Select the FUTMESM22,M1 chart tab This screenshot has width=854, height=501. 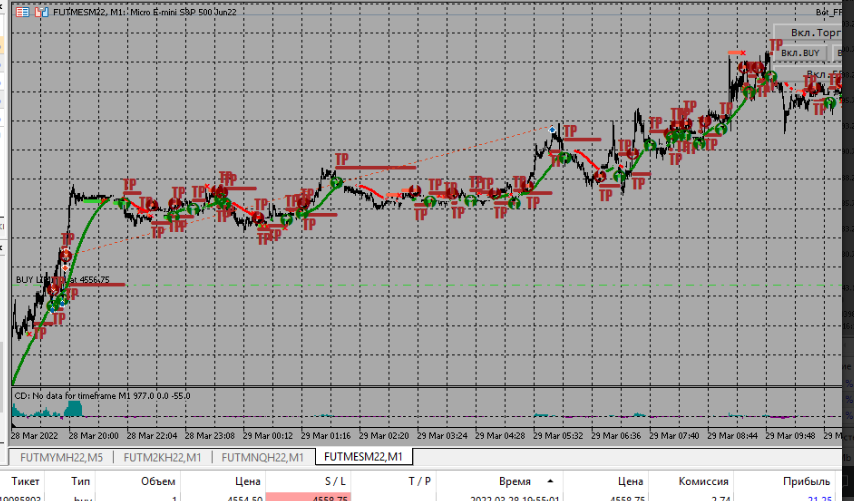pyautogui.click(x=363, y=456)
